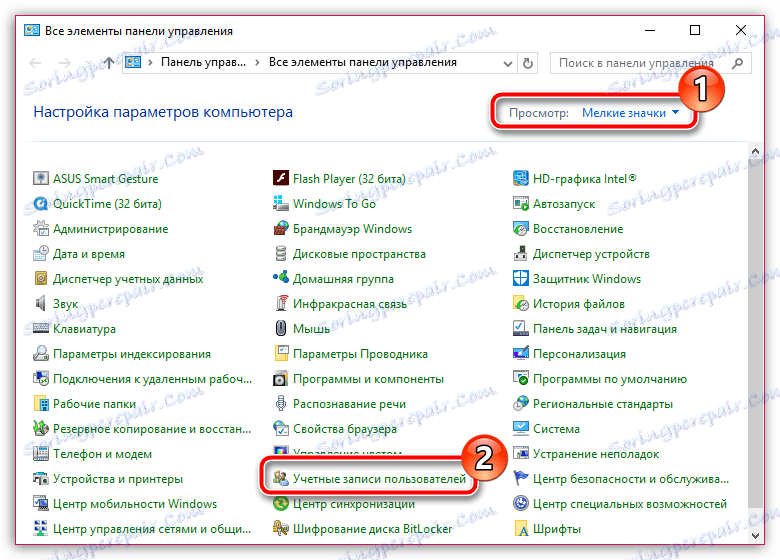Click the Шифрование диска BitLocker icon
Screen dimensions: 780x560
[281, 529]
